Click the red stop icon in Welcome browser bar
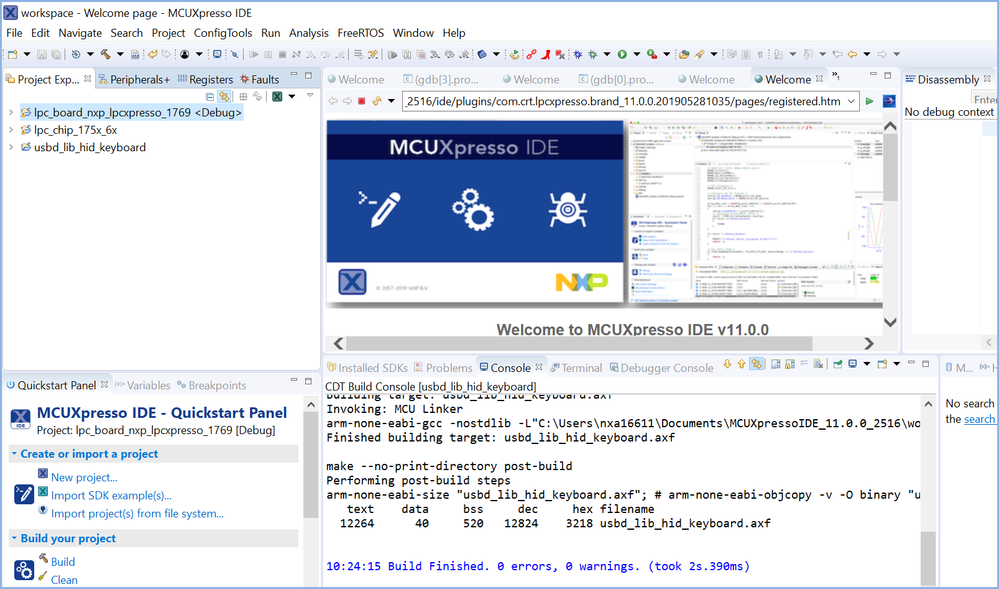Screen dimensions: 999x589 coord(362,101)
